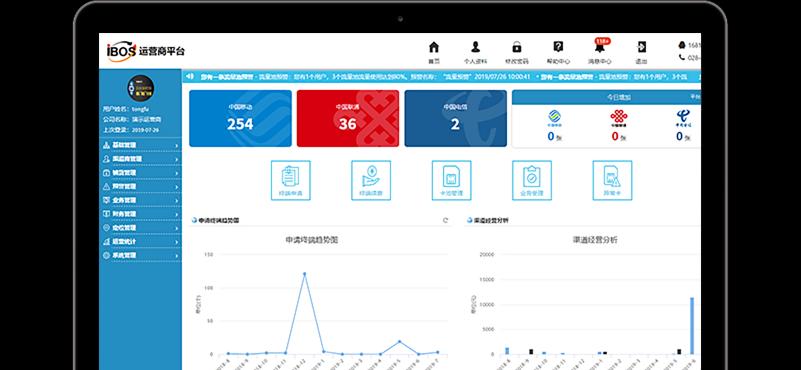The image size is (801, 370).
Task: Open the clipboard checkmark 业务管理 shortcut tile
Action: [532, 180]
